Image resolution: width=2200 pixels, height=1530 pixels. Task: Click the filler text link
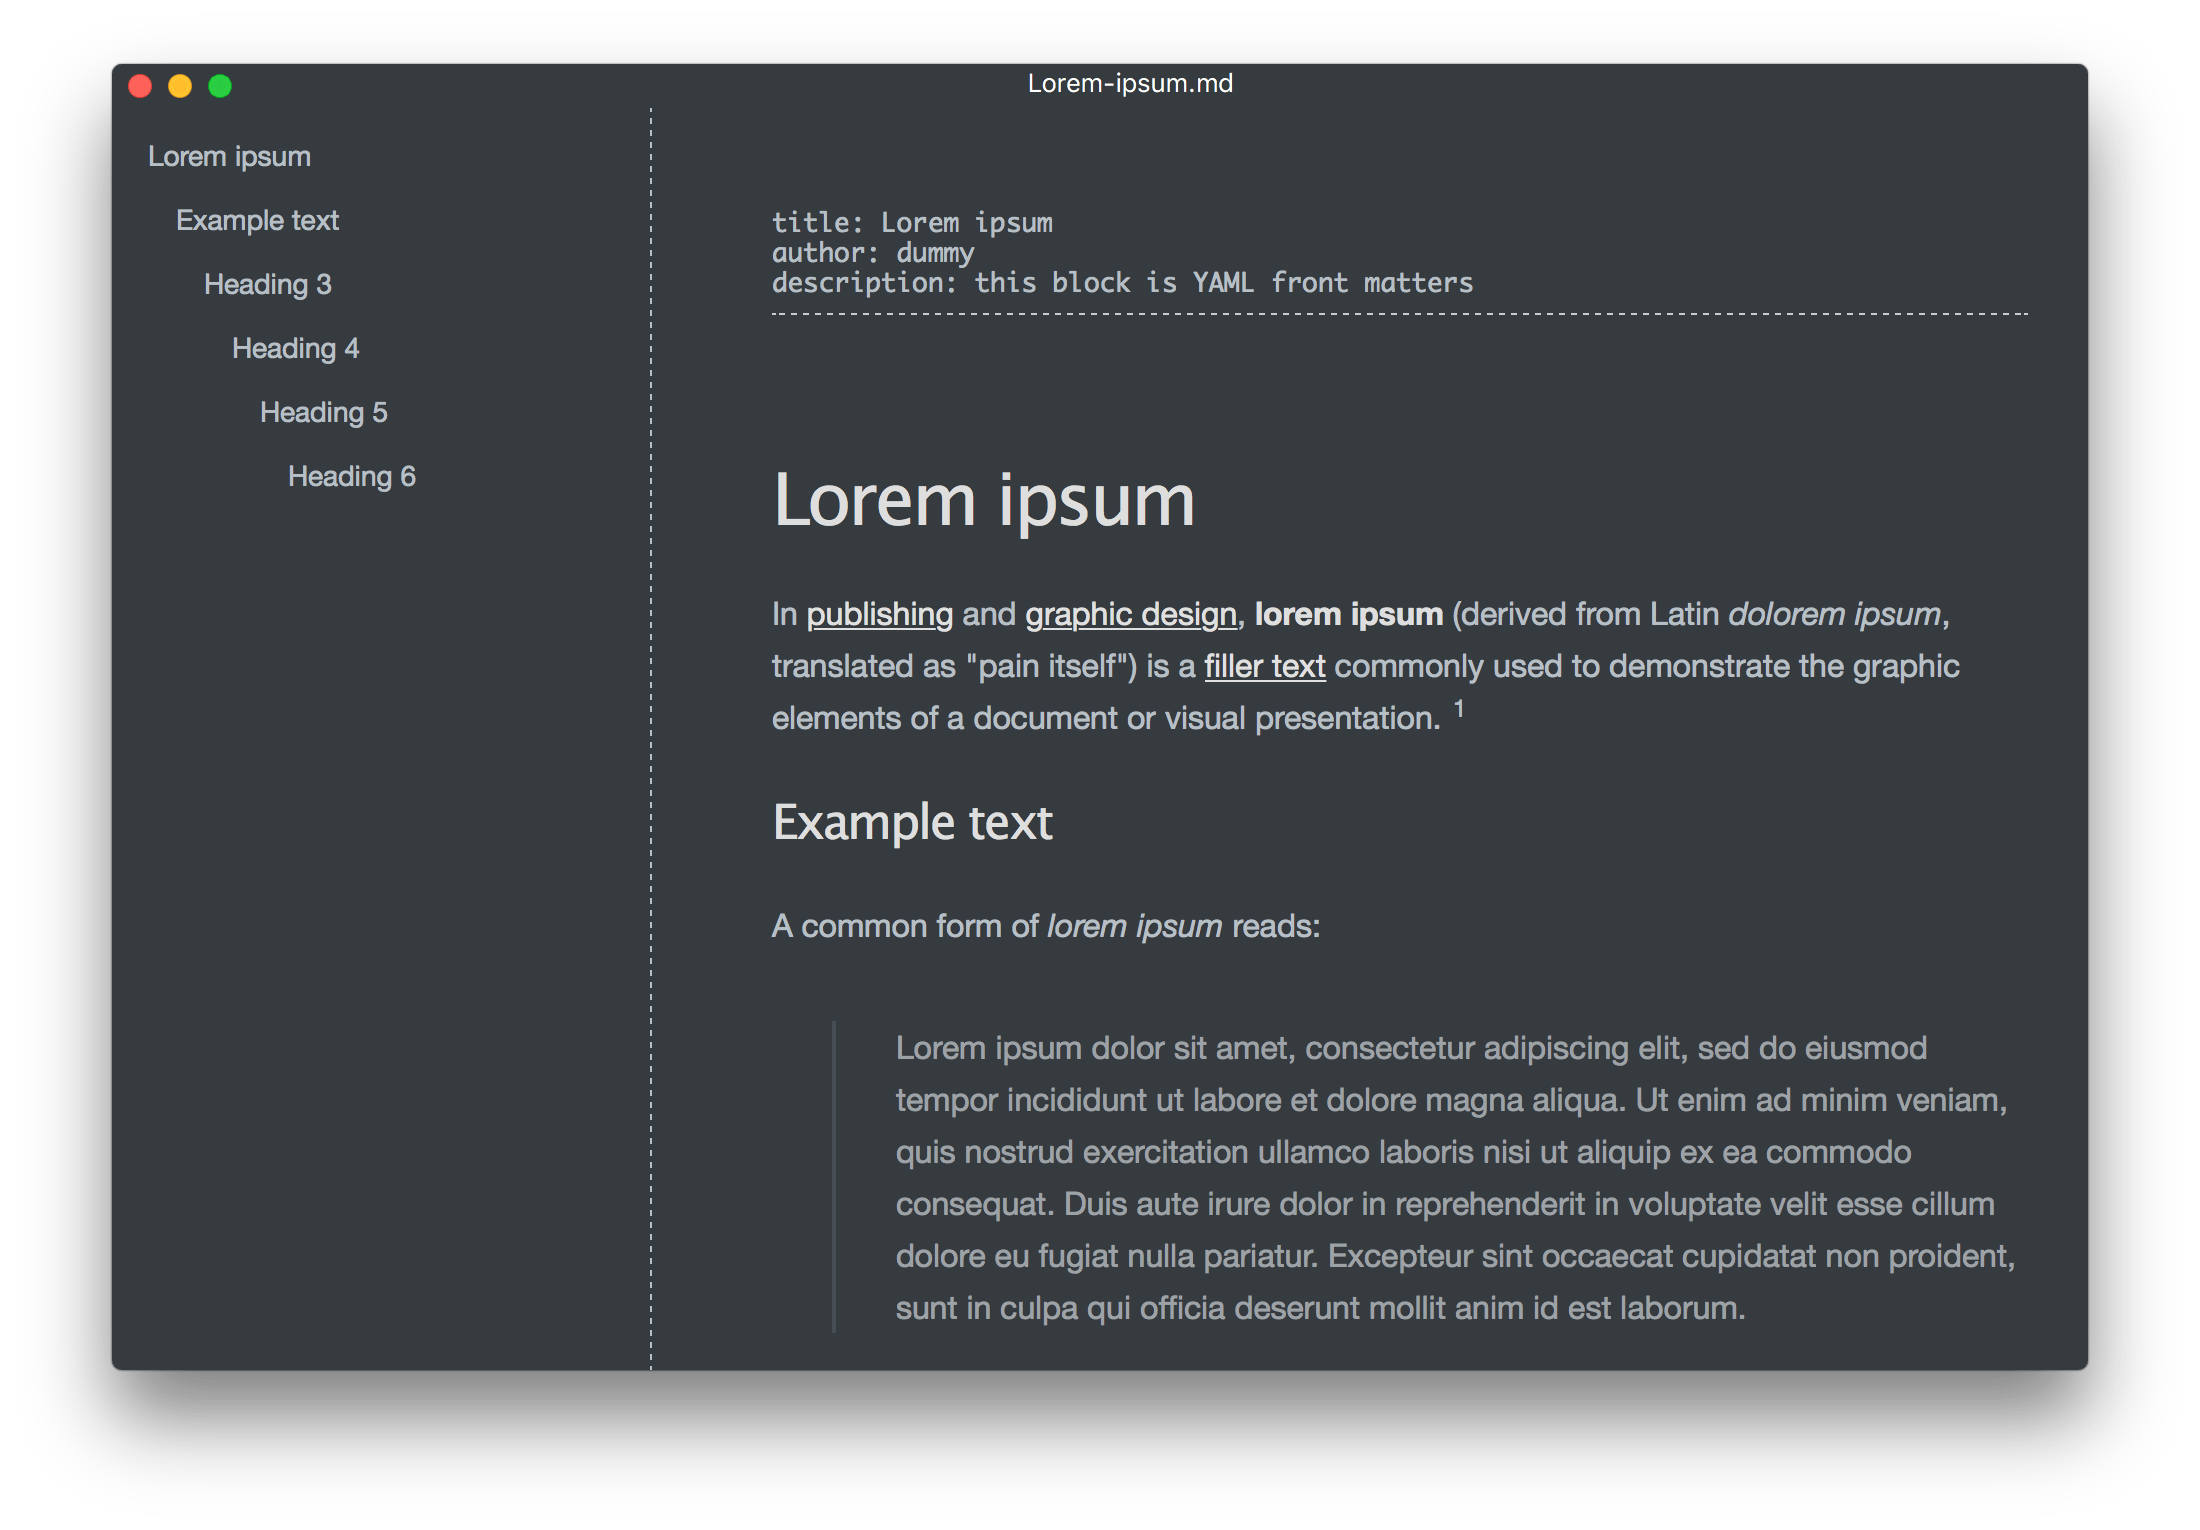[x=1265, y=667]
